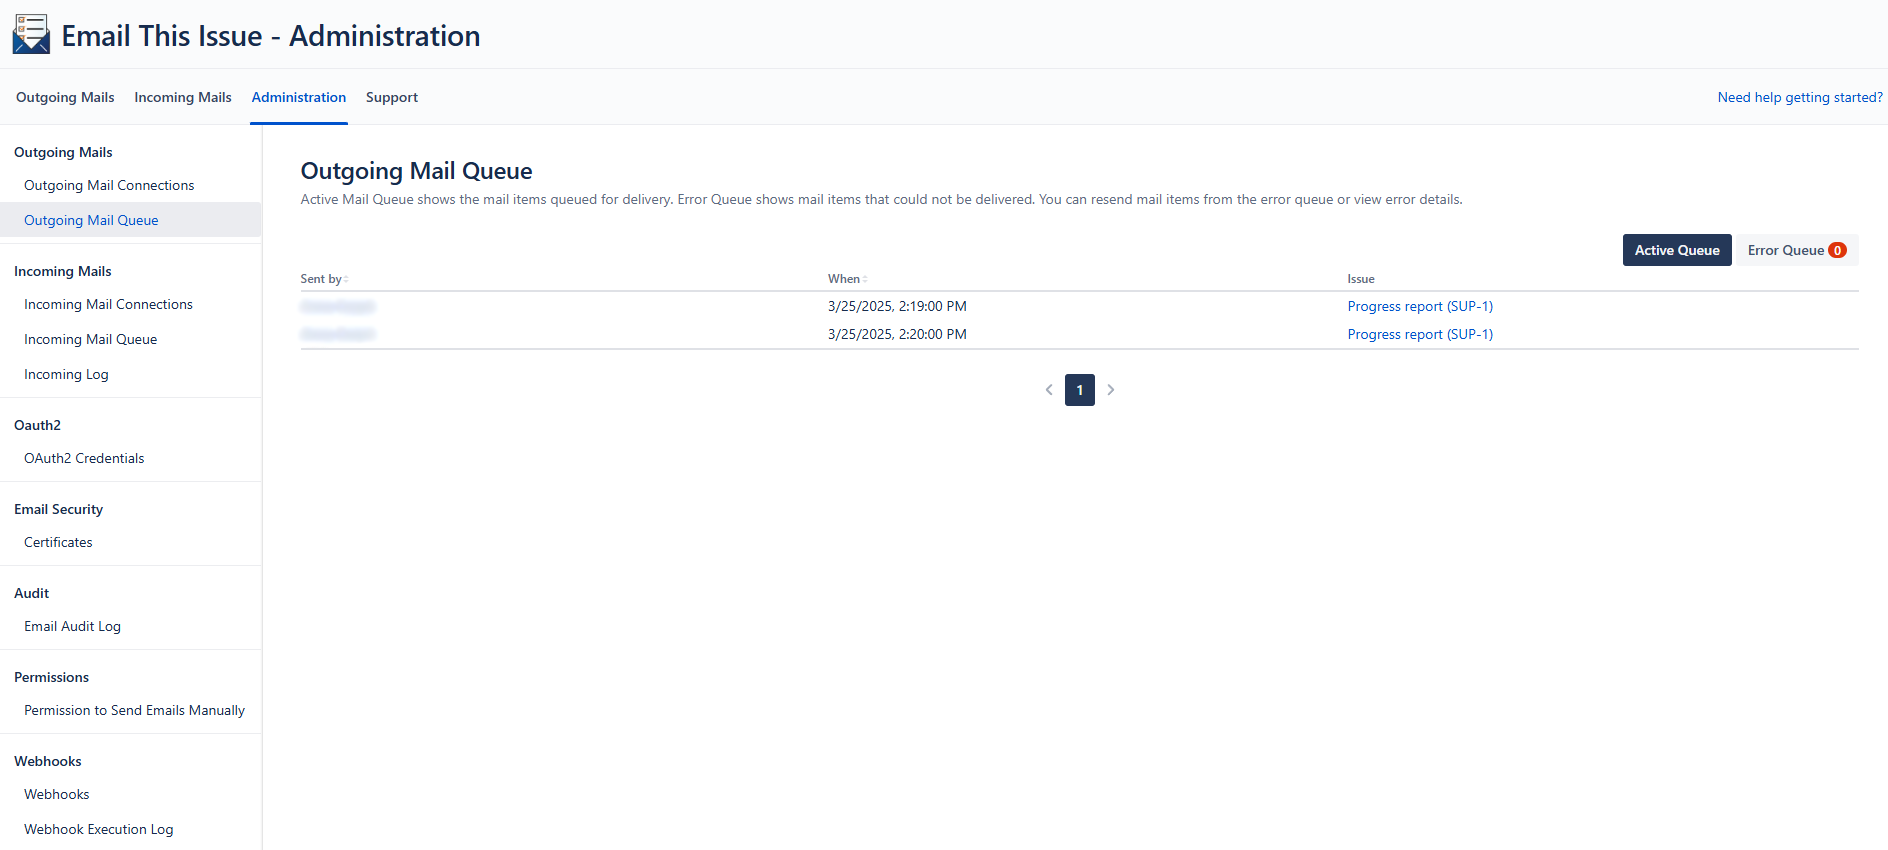Screen dimensions: 1888x850
Task: Sort the table by Sent by column
Action: [x=322, y=279]
